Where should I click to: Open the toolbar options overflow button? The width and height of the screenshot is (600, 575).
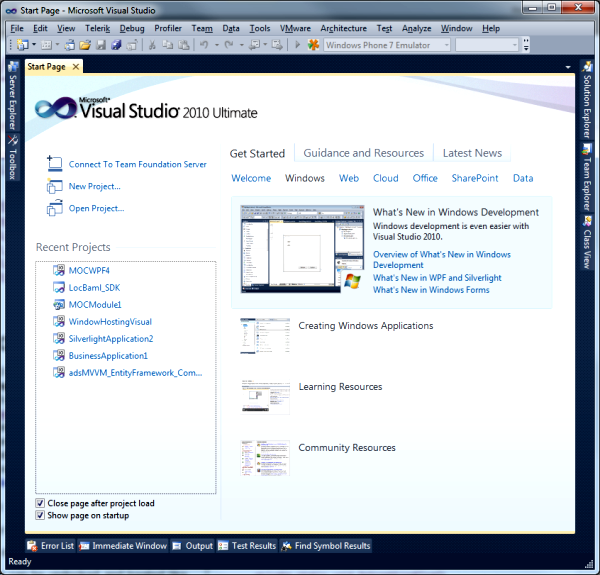pos(526,45)
